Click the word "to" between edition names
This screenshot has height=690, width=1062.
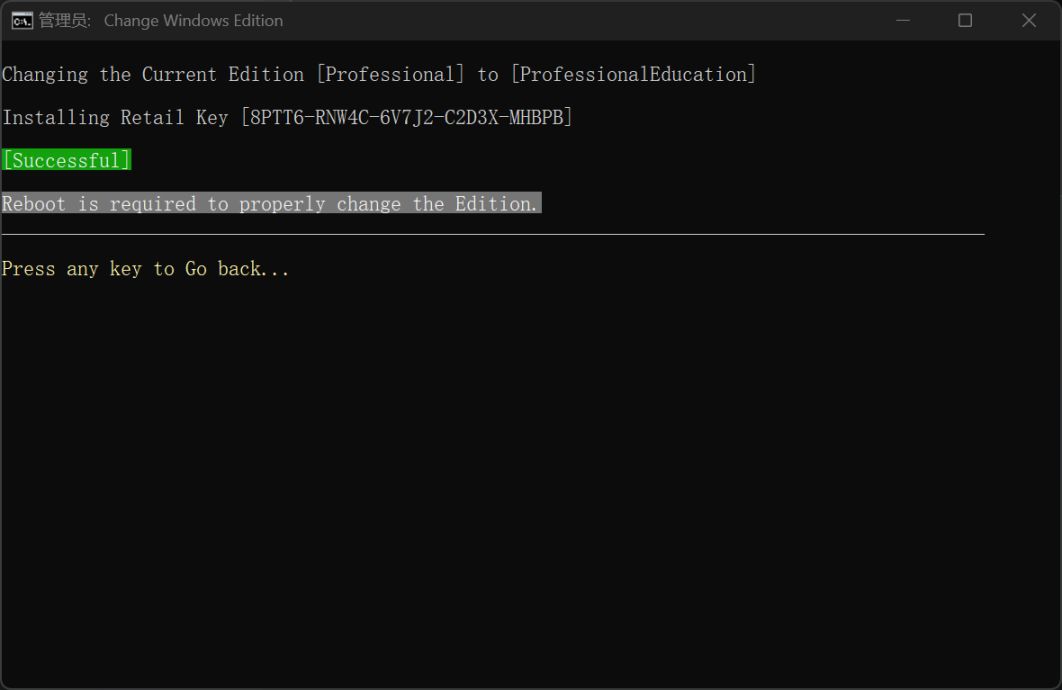[x=488, y=75]
